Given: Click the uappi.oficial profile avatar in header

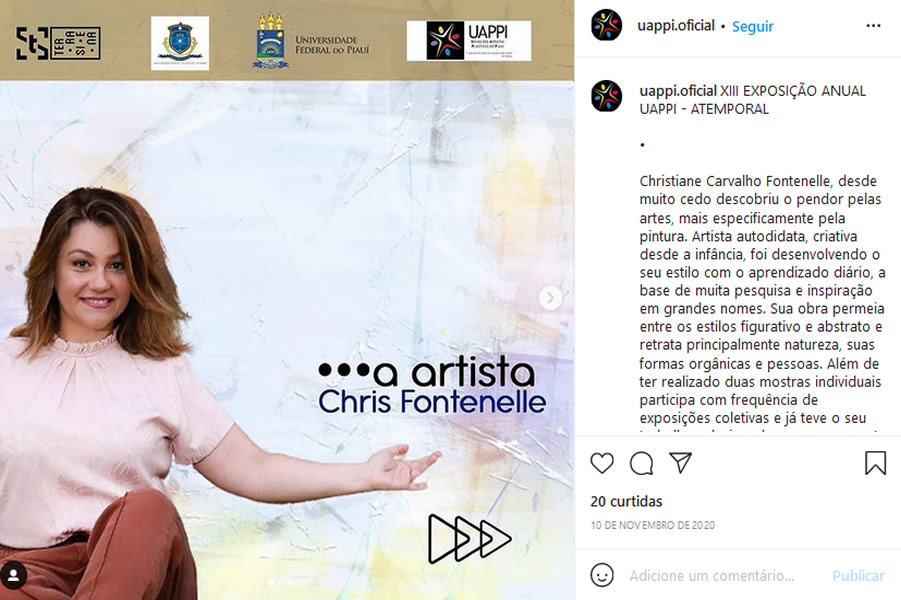Looking at the screenshot, I should (x=606, y=25).
